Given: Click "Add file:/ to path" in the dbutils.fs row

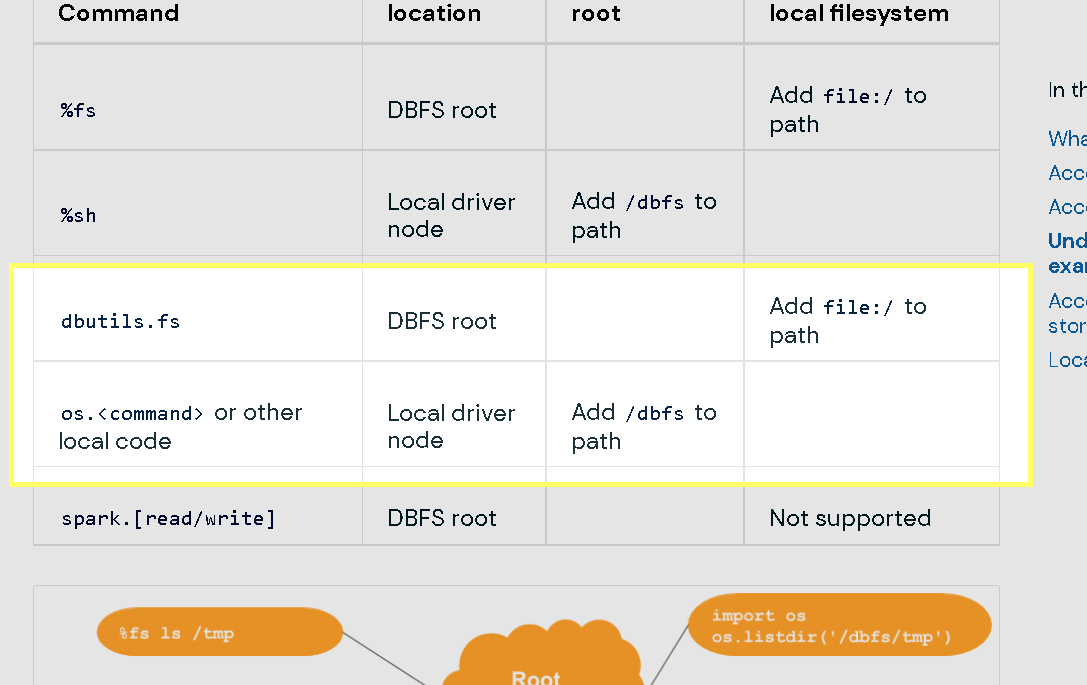Looking at the screenshot, I should 847,320.
